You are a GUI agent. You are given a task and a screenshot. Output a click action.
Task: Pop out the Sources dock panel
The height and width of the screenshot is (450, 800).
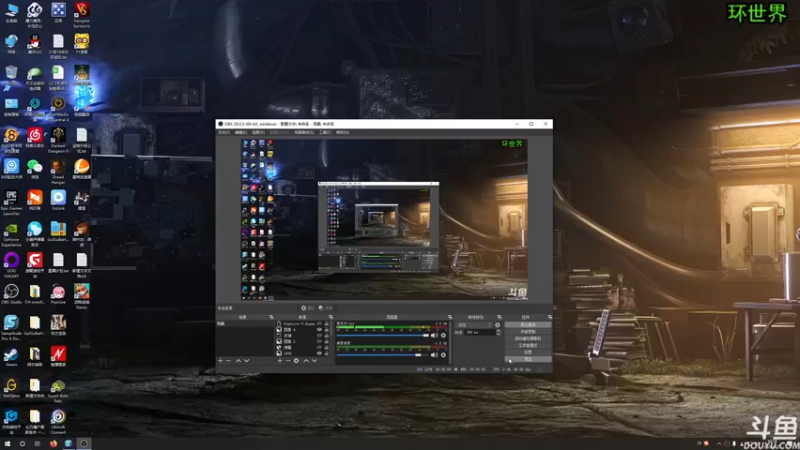tap(331, 317)
